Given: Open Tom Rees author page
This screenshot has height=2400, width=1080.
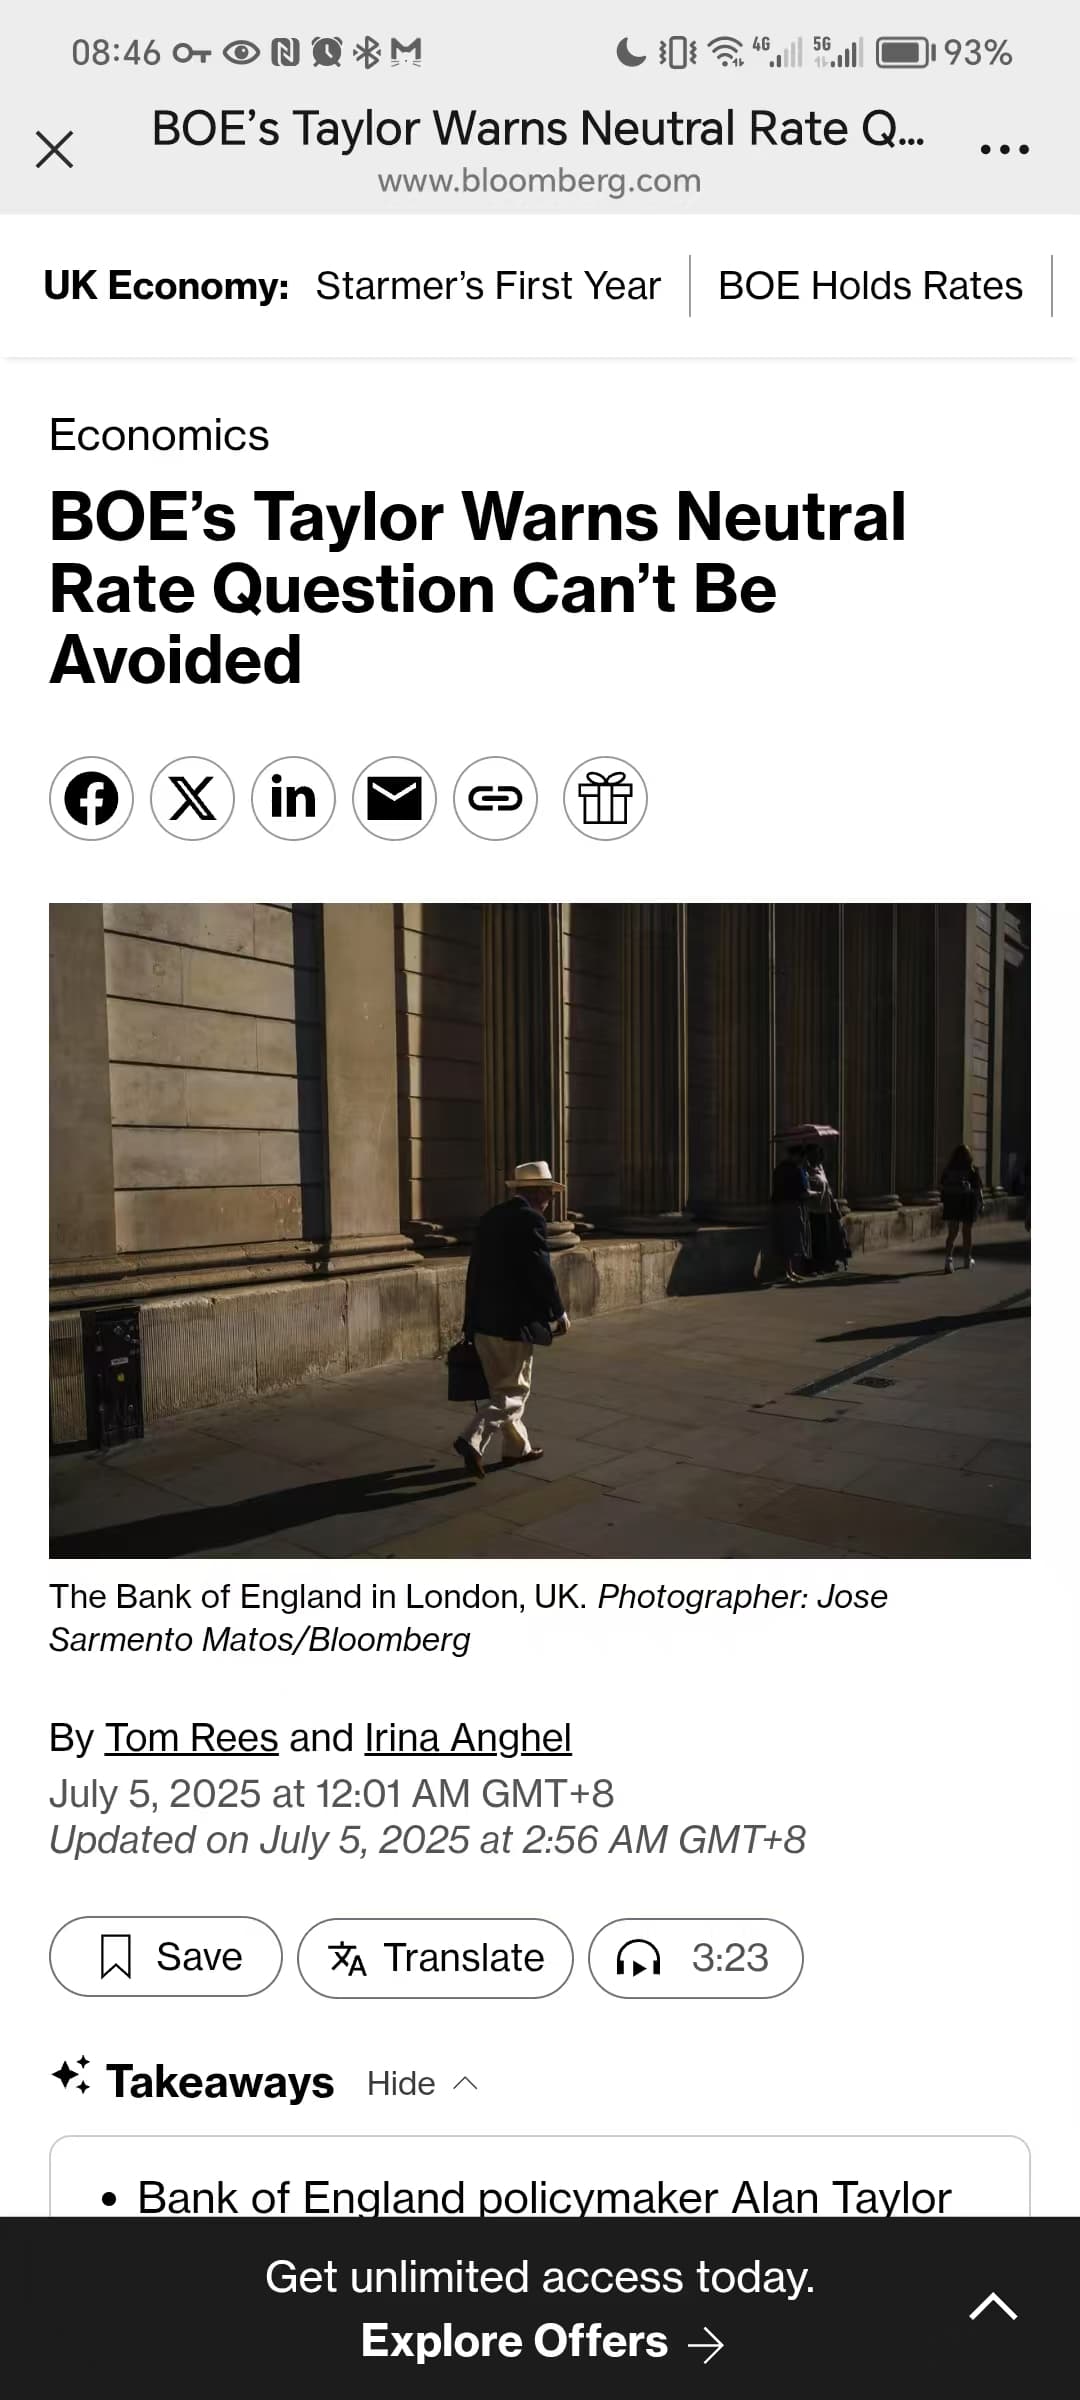Looking at the screenshot, I should tap(192, 1738).
